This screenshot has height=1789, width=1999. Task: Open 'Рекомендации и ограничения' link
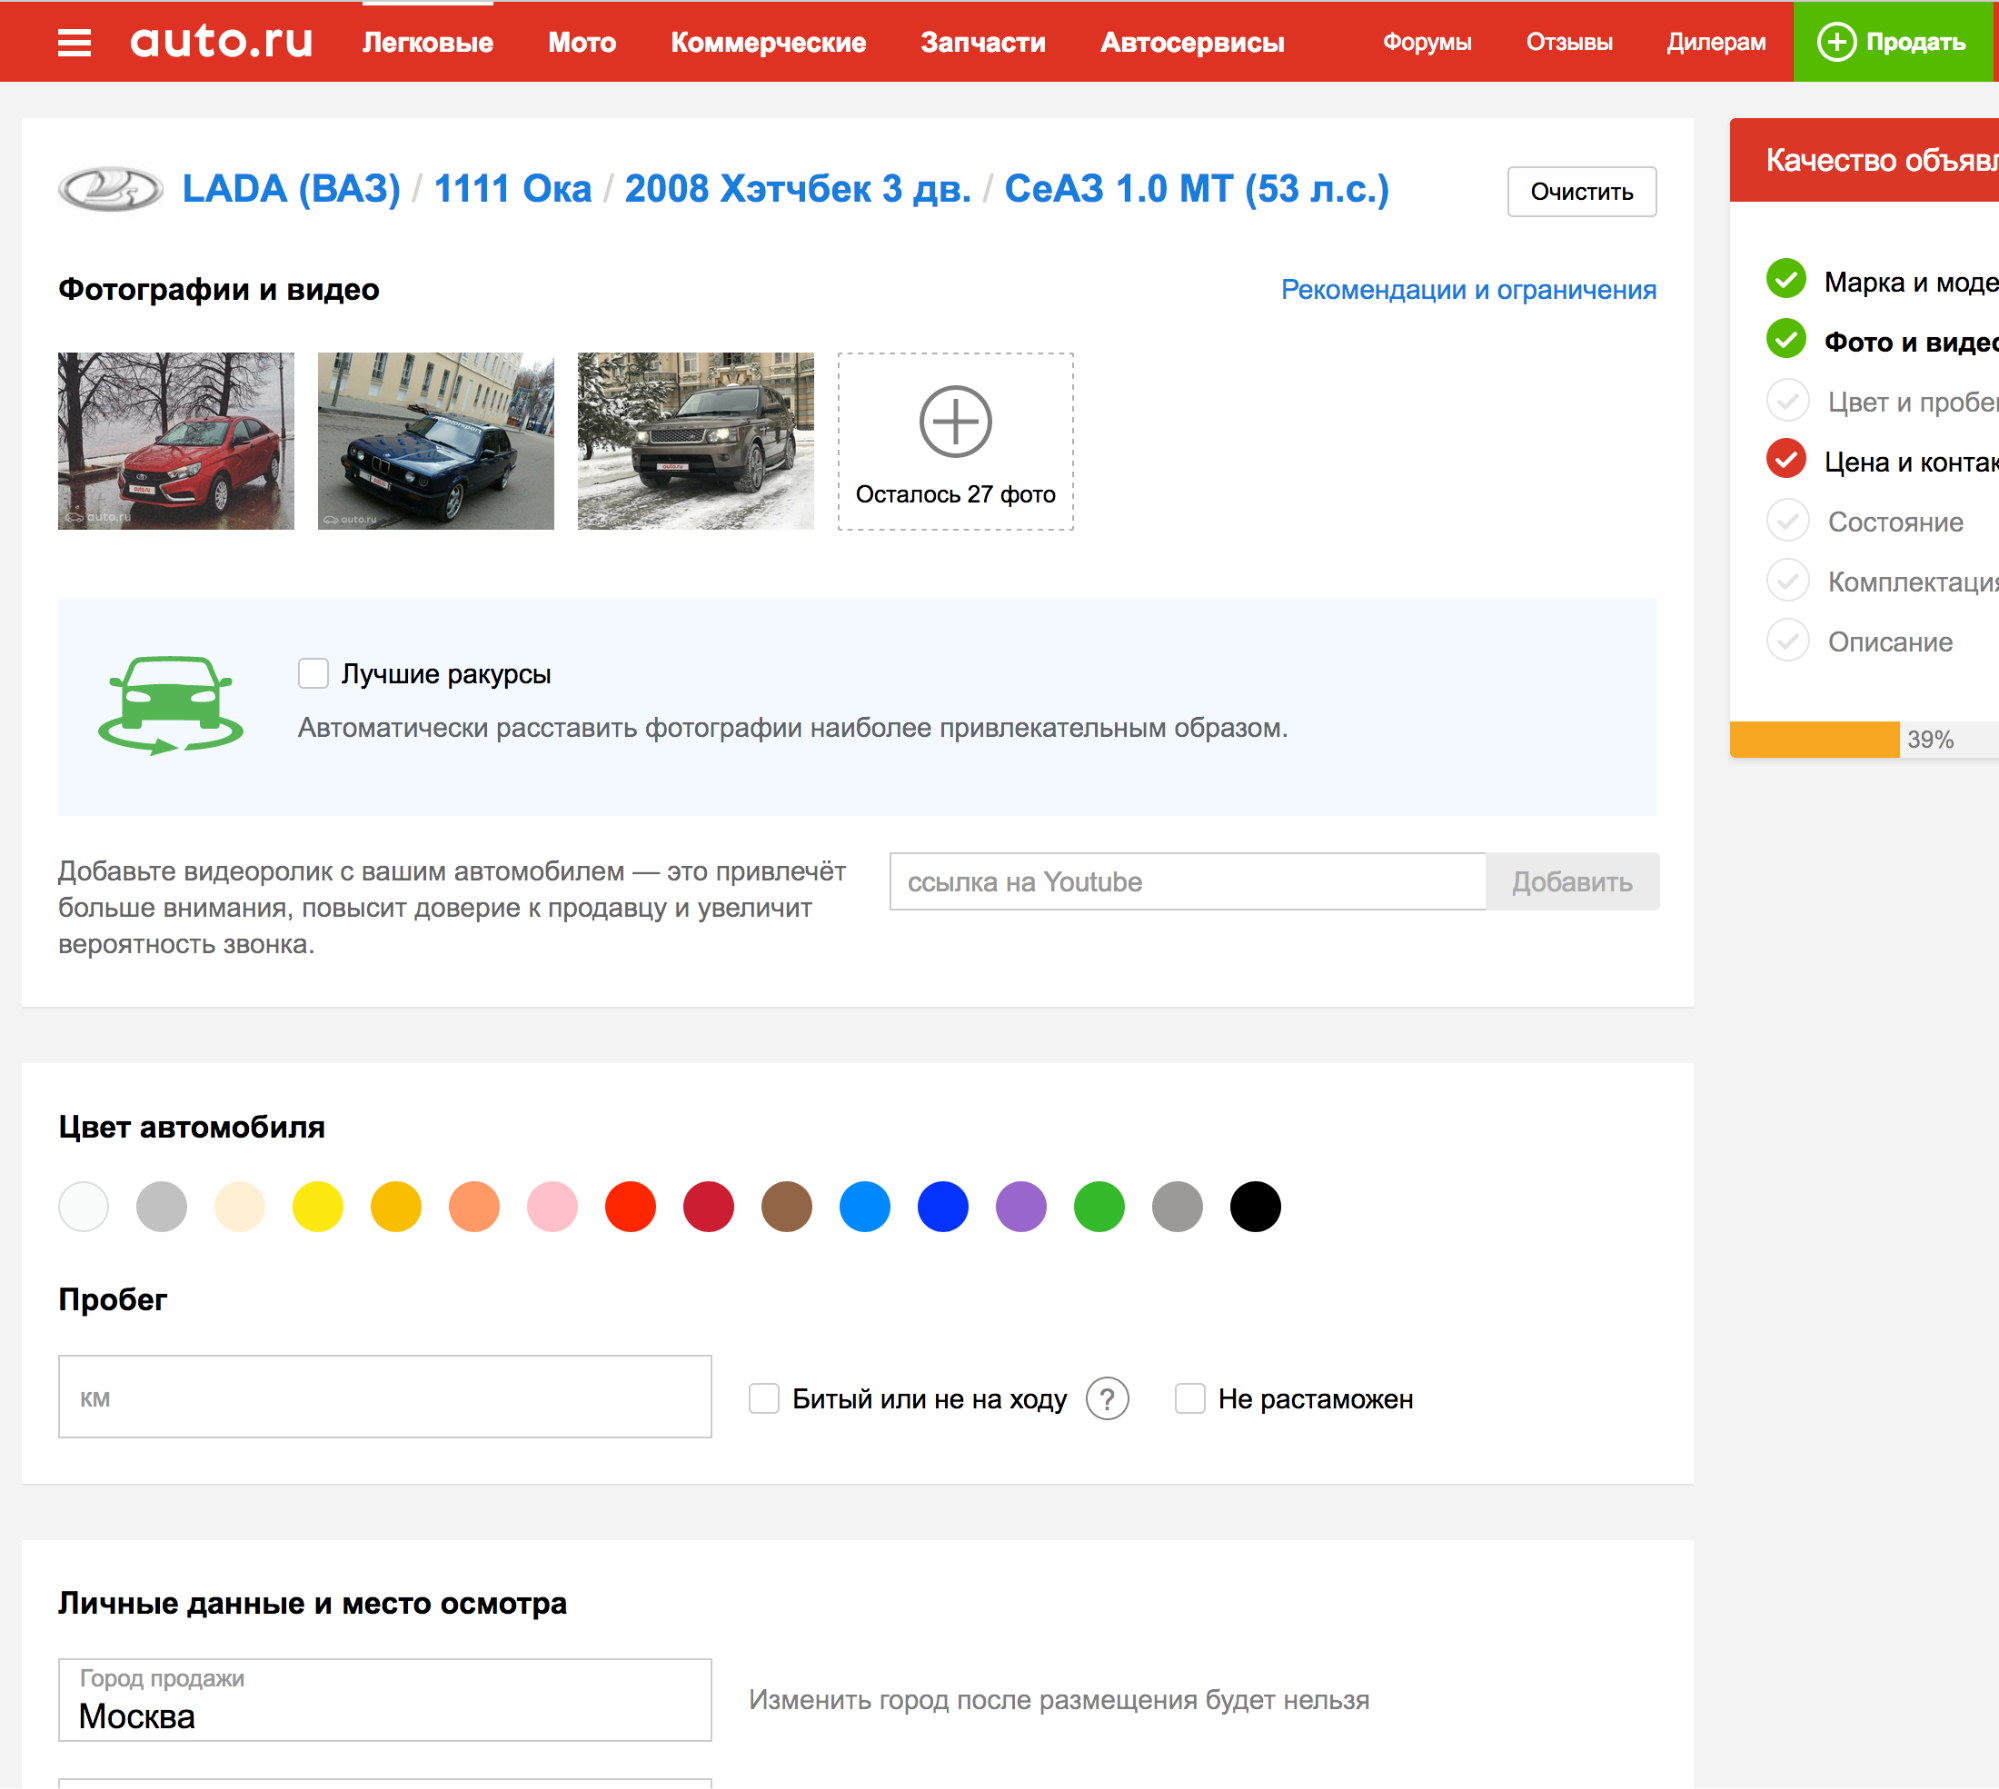pyautogui.click(x=1468, y=290)
